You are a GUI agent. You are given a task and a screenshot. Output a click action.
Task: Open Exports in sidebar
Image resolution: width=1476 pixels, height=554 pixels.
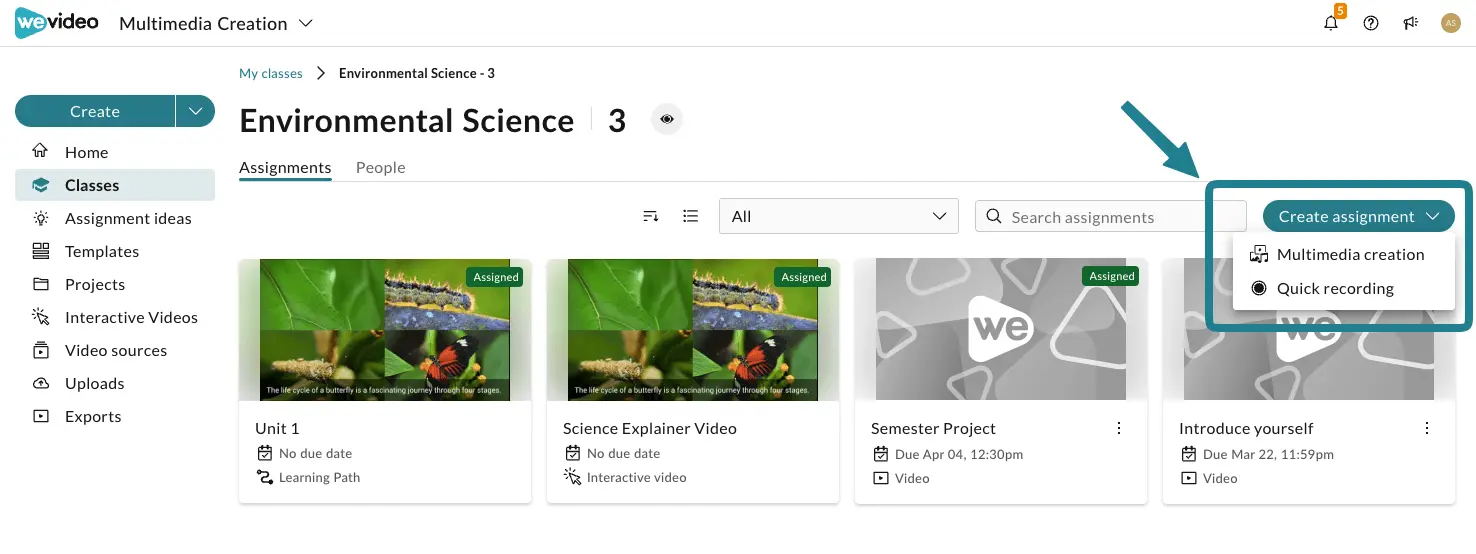(x=115, y=416)
